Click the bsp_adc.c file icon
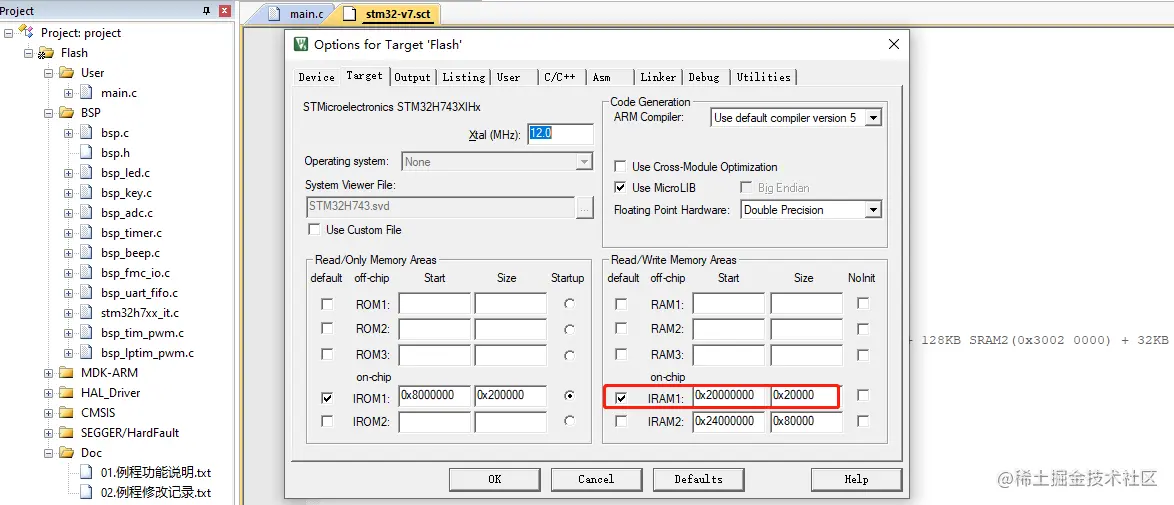 pyautogui.click(x=88, y=213)
